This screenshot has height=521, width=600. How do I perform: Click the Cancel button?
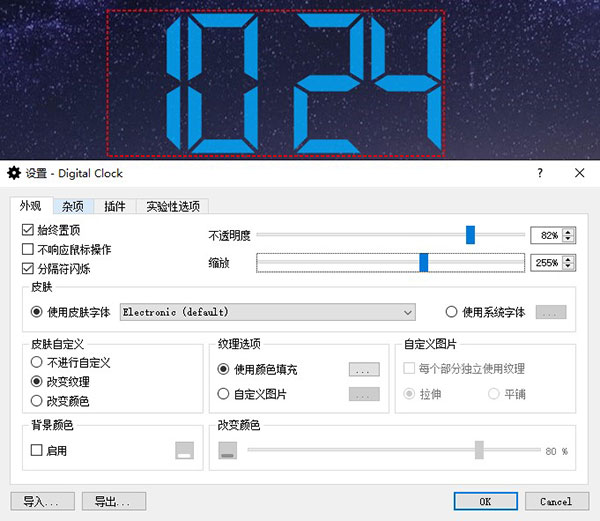click(556, 501)
